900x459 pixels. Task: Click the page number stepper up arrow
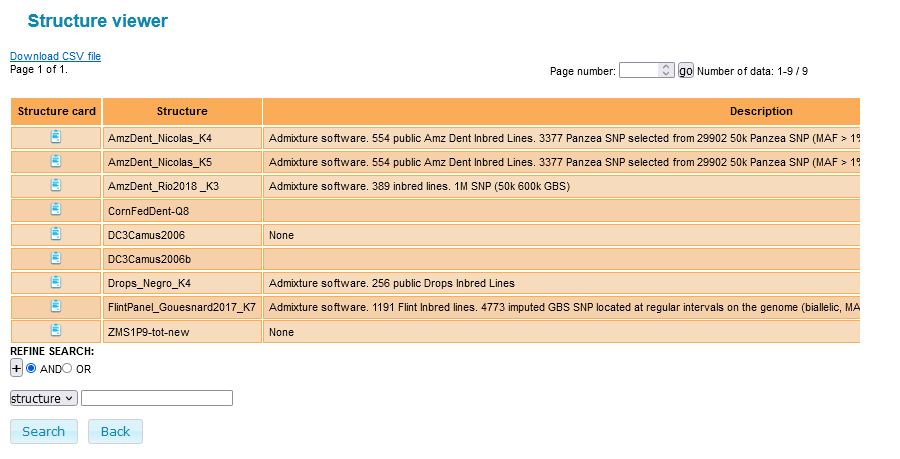[x=666, y=67]
